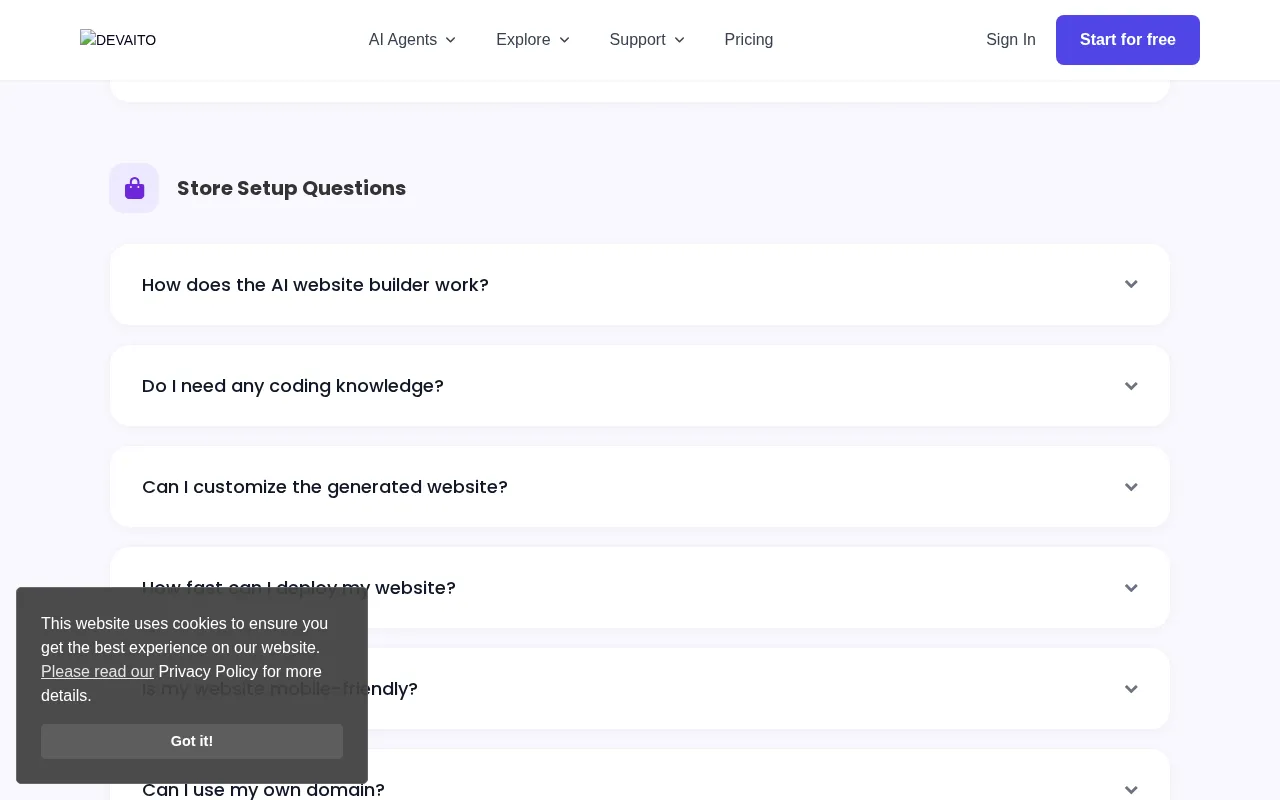This screenshot has height=800, width=1280.
Task: Click 'Privacy Policy for more details.' text in cookie banner
Action: (181, 683)
